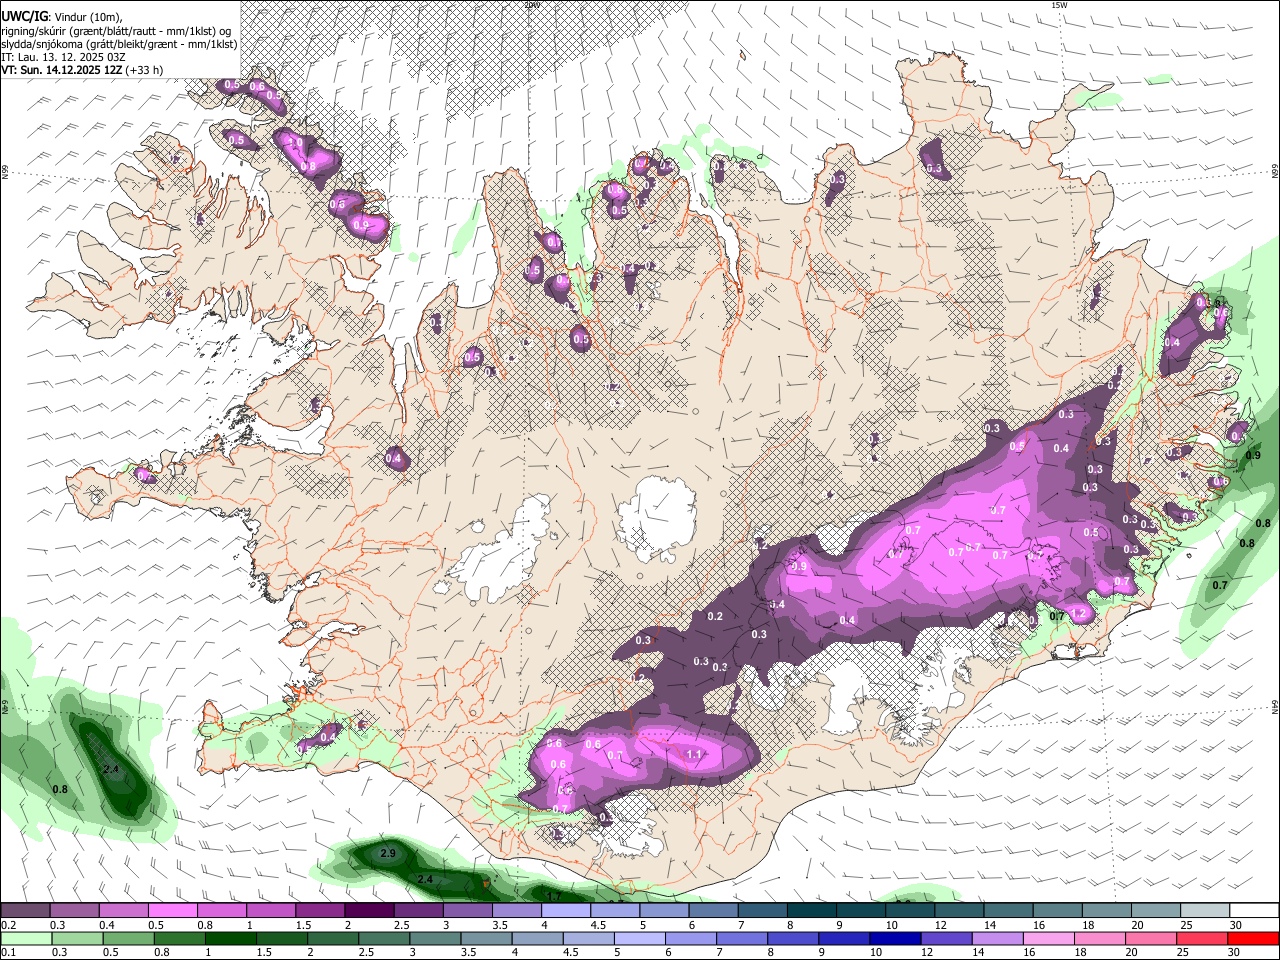
Task: Click the 'UWC/IG: Vindur (10m),' title line
Action: point(62,17)
